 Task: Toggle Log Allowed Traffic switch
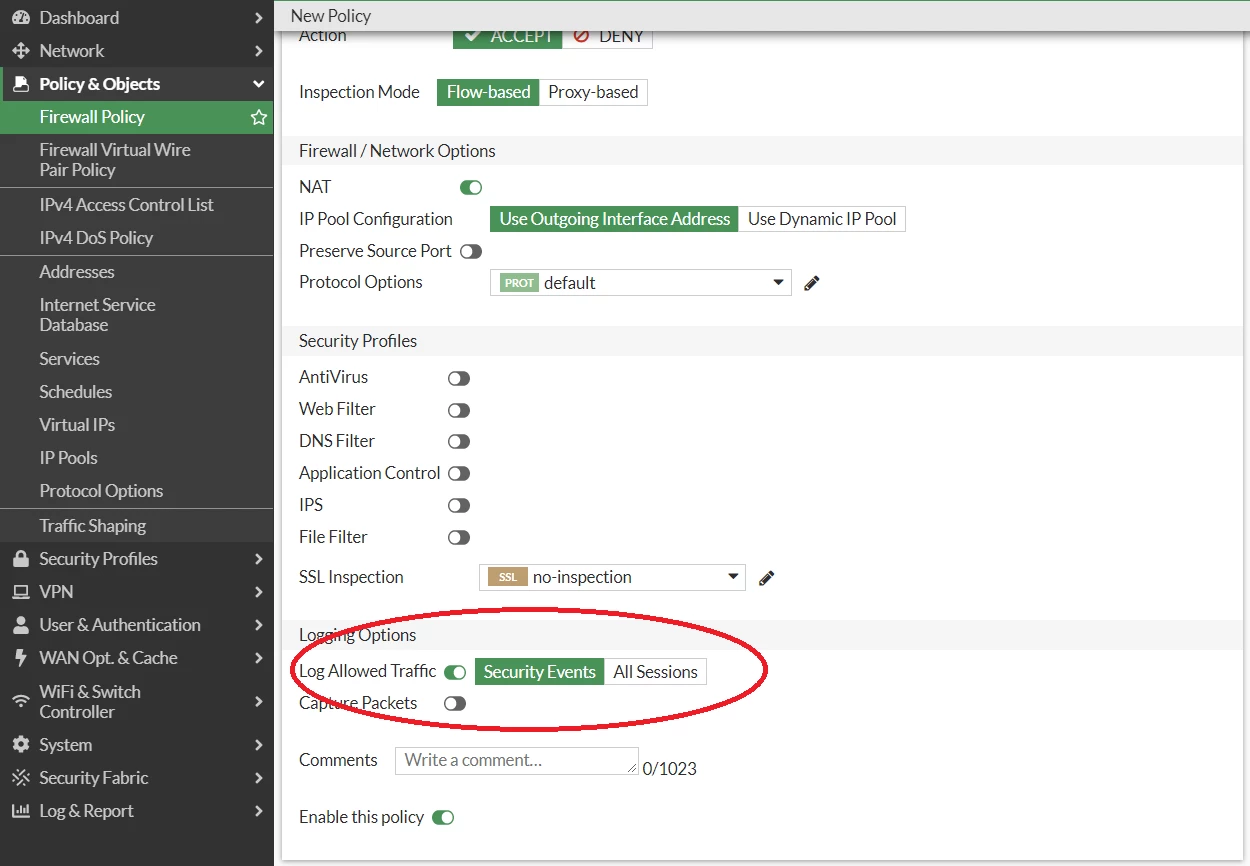coord(455,672)
